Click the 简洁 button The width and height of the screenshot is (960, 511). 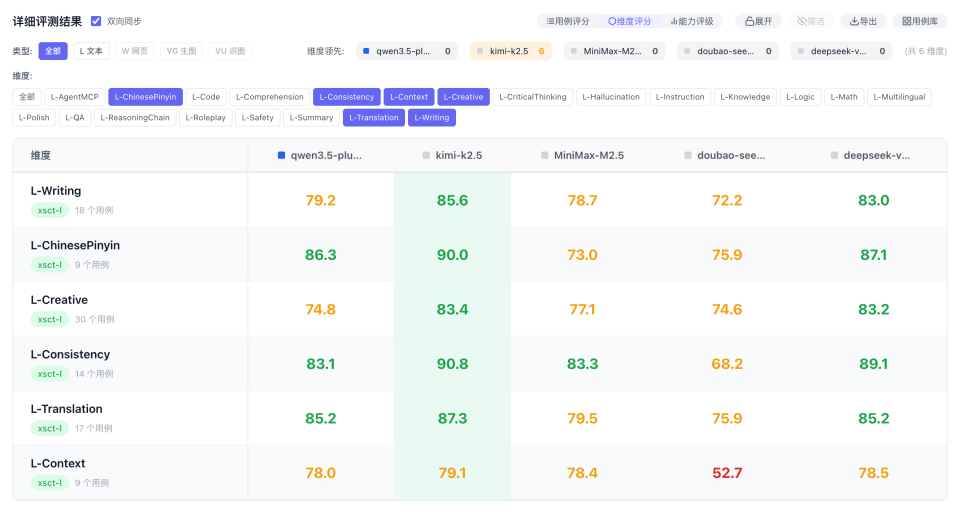pos(811,21)
